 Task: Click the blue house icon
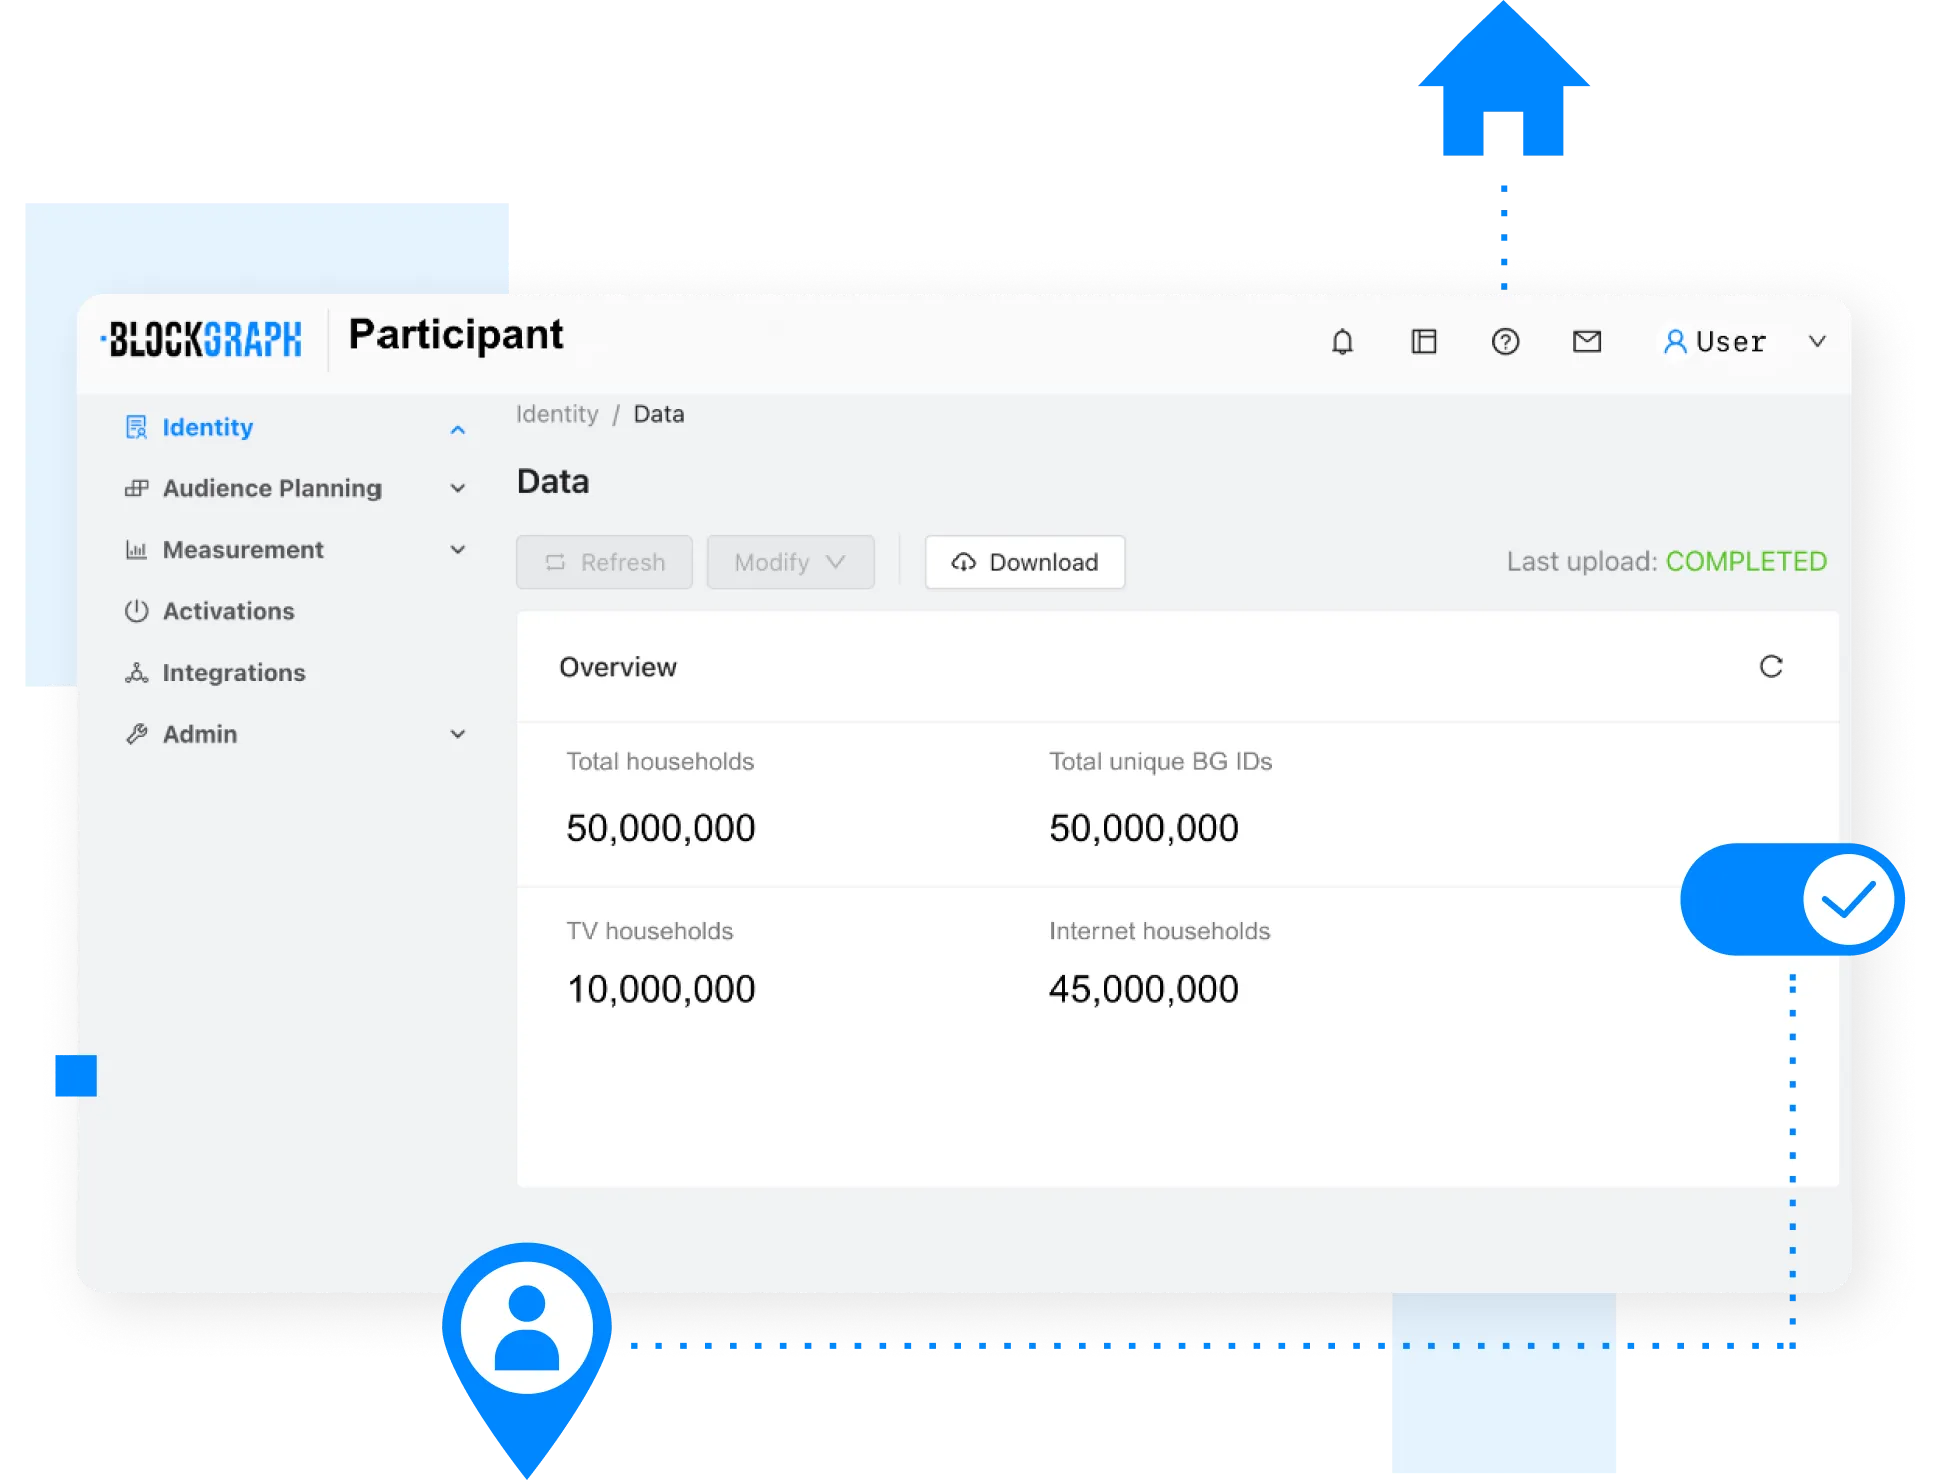(x=1503, y=84)
